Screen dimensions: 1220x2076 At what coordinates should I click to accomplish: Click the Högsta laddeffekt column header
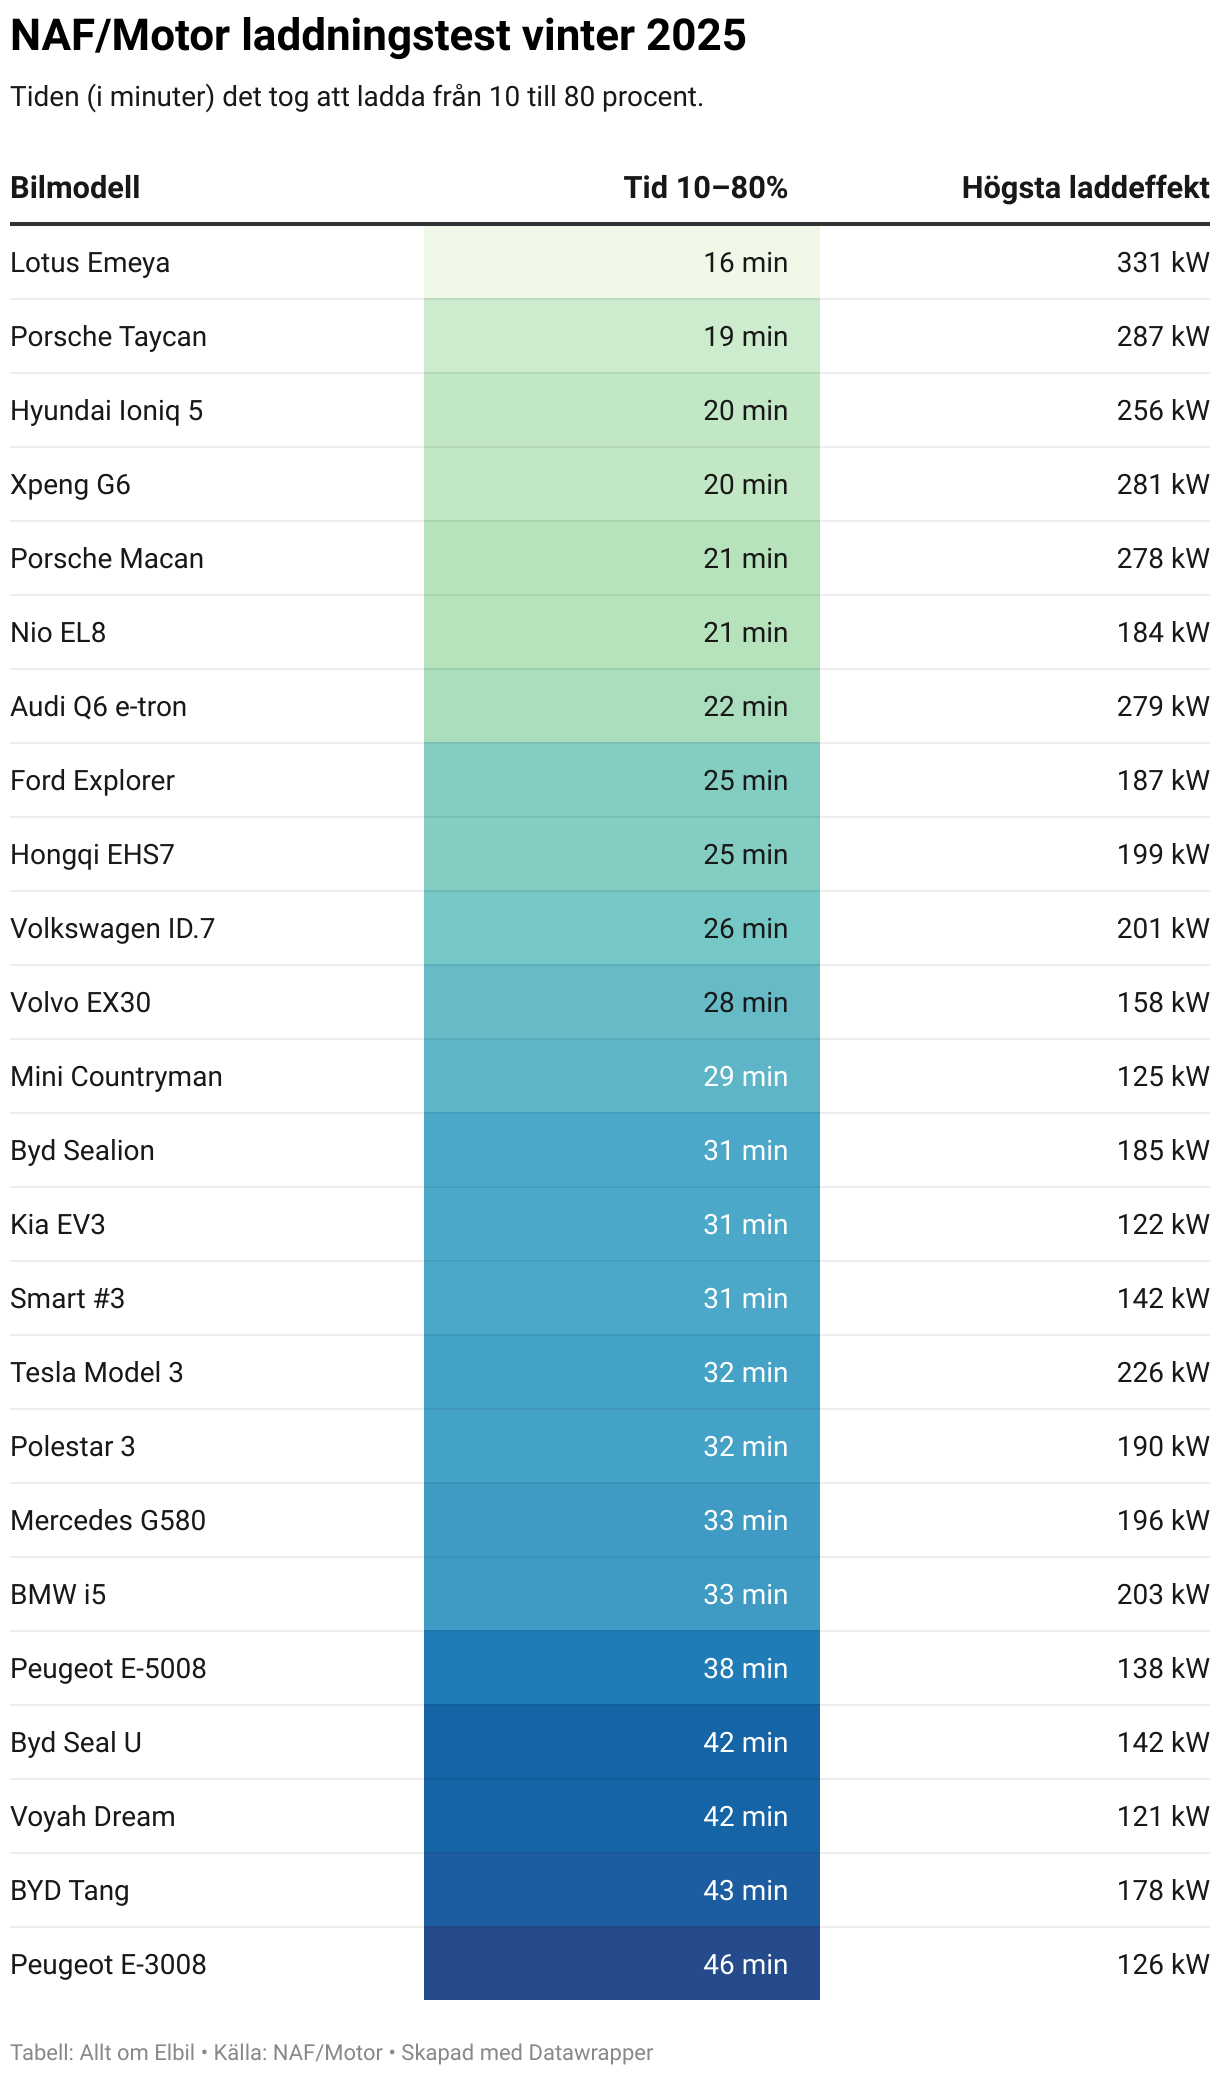click(1085, 188)
